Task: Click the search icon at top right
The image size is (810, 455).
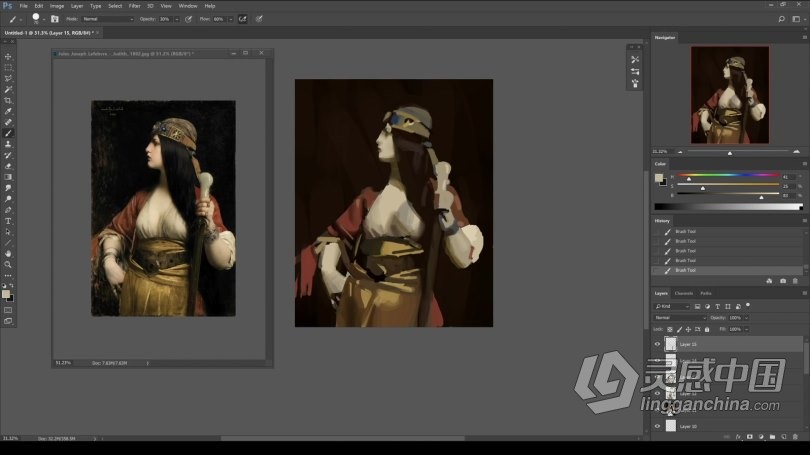Action: coord(782,19)
